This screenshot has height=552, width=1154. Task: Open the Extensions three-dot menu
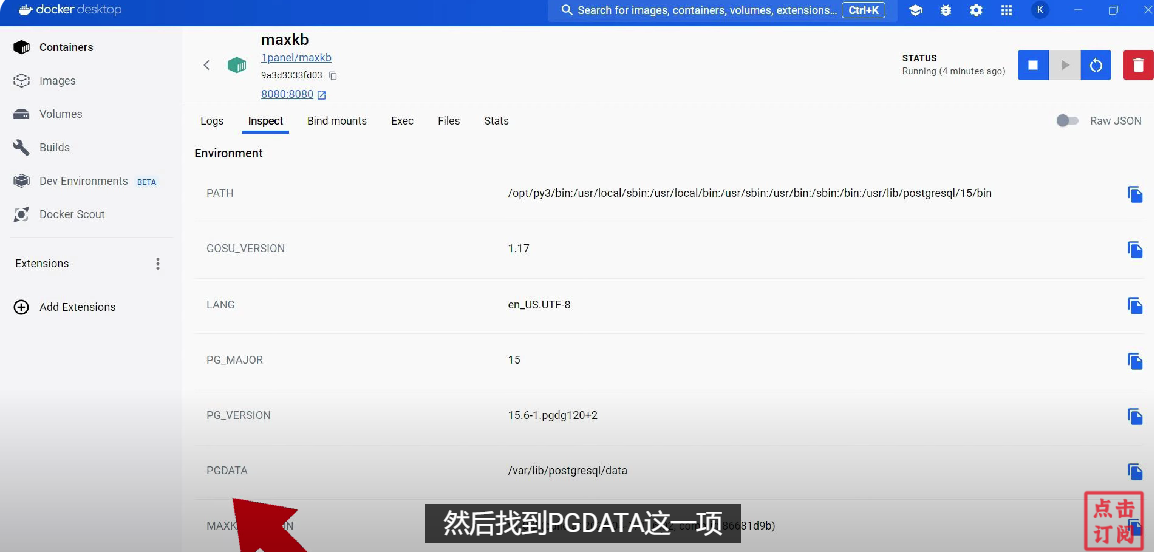157,263
